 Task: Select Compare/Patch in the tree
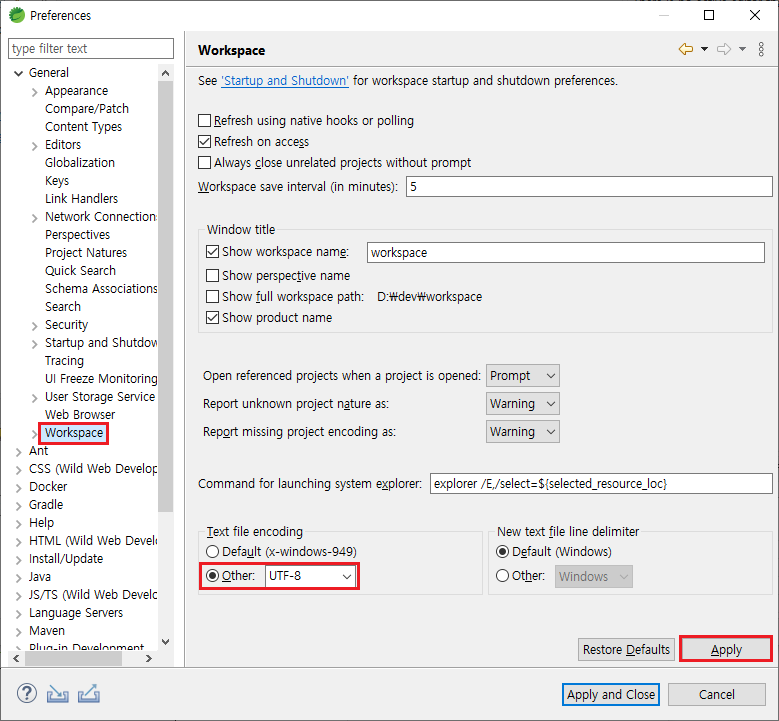tap(87, 108)
